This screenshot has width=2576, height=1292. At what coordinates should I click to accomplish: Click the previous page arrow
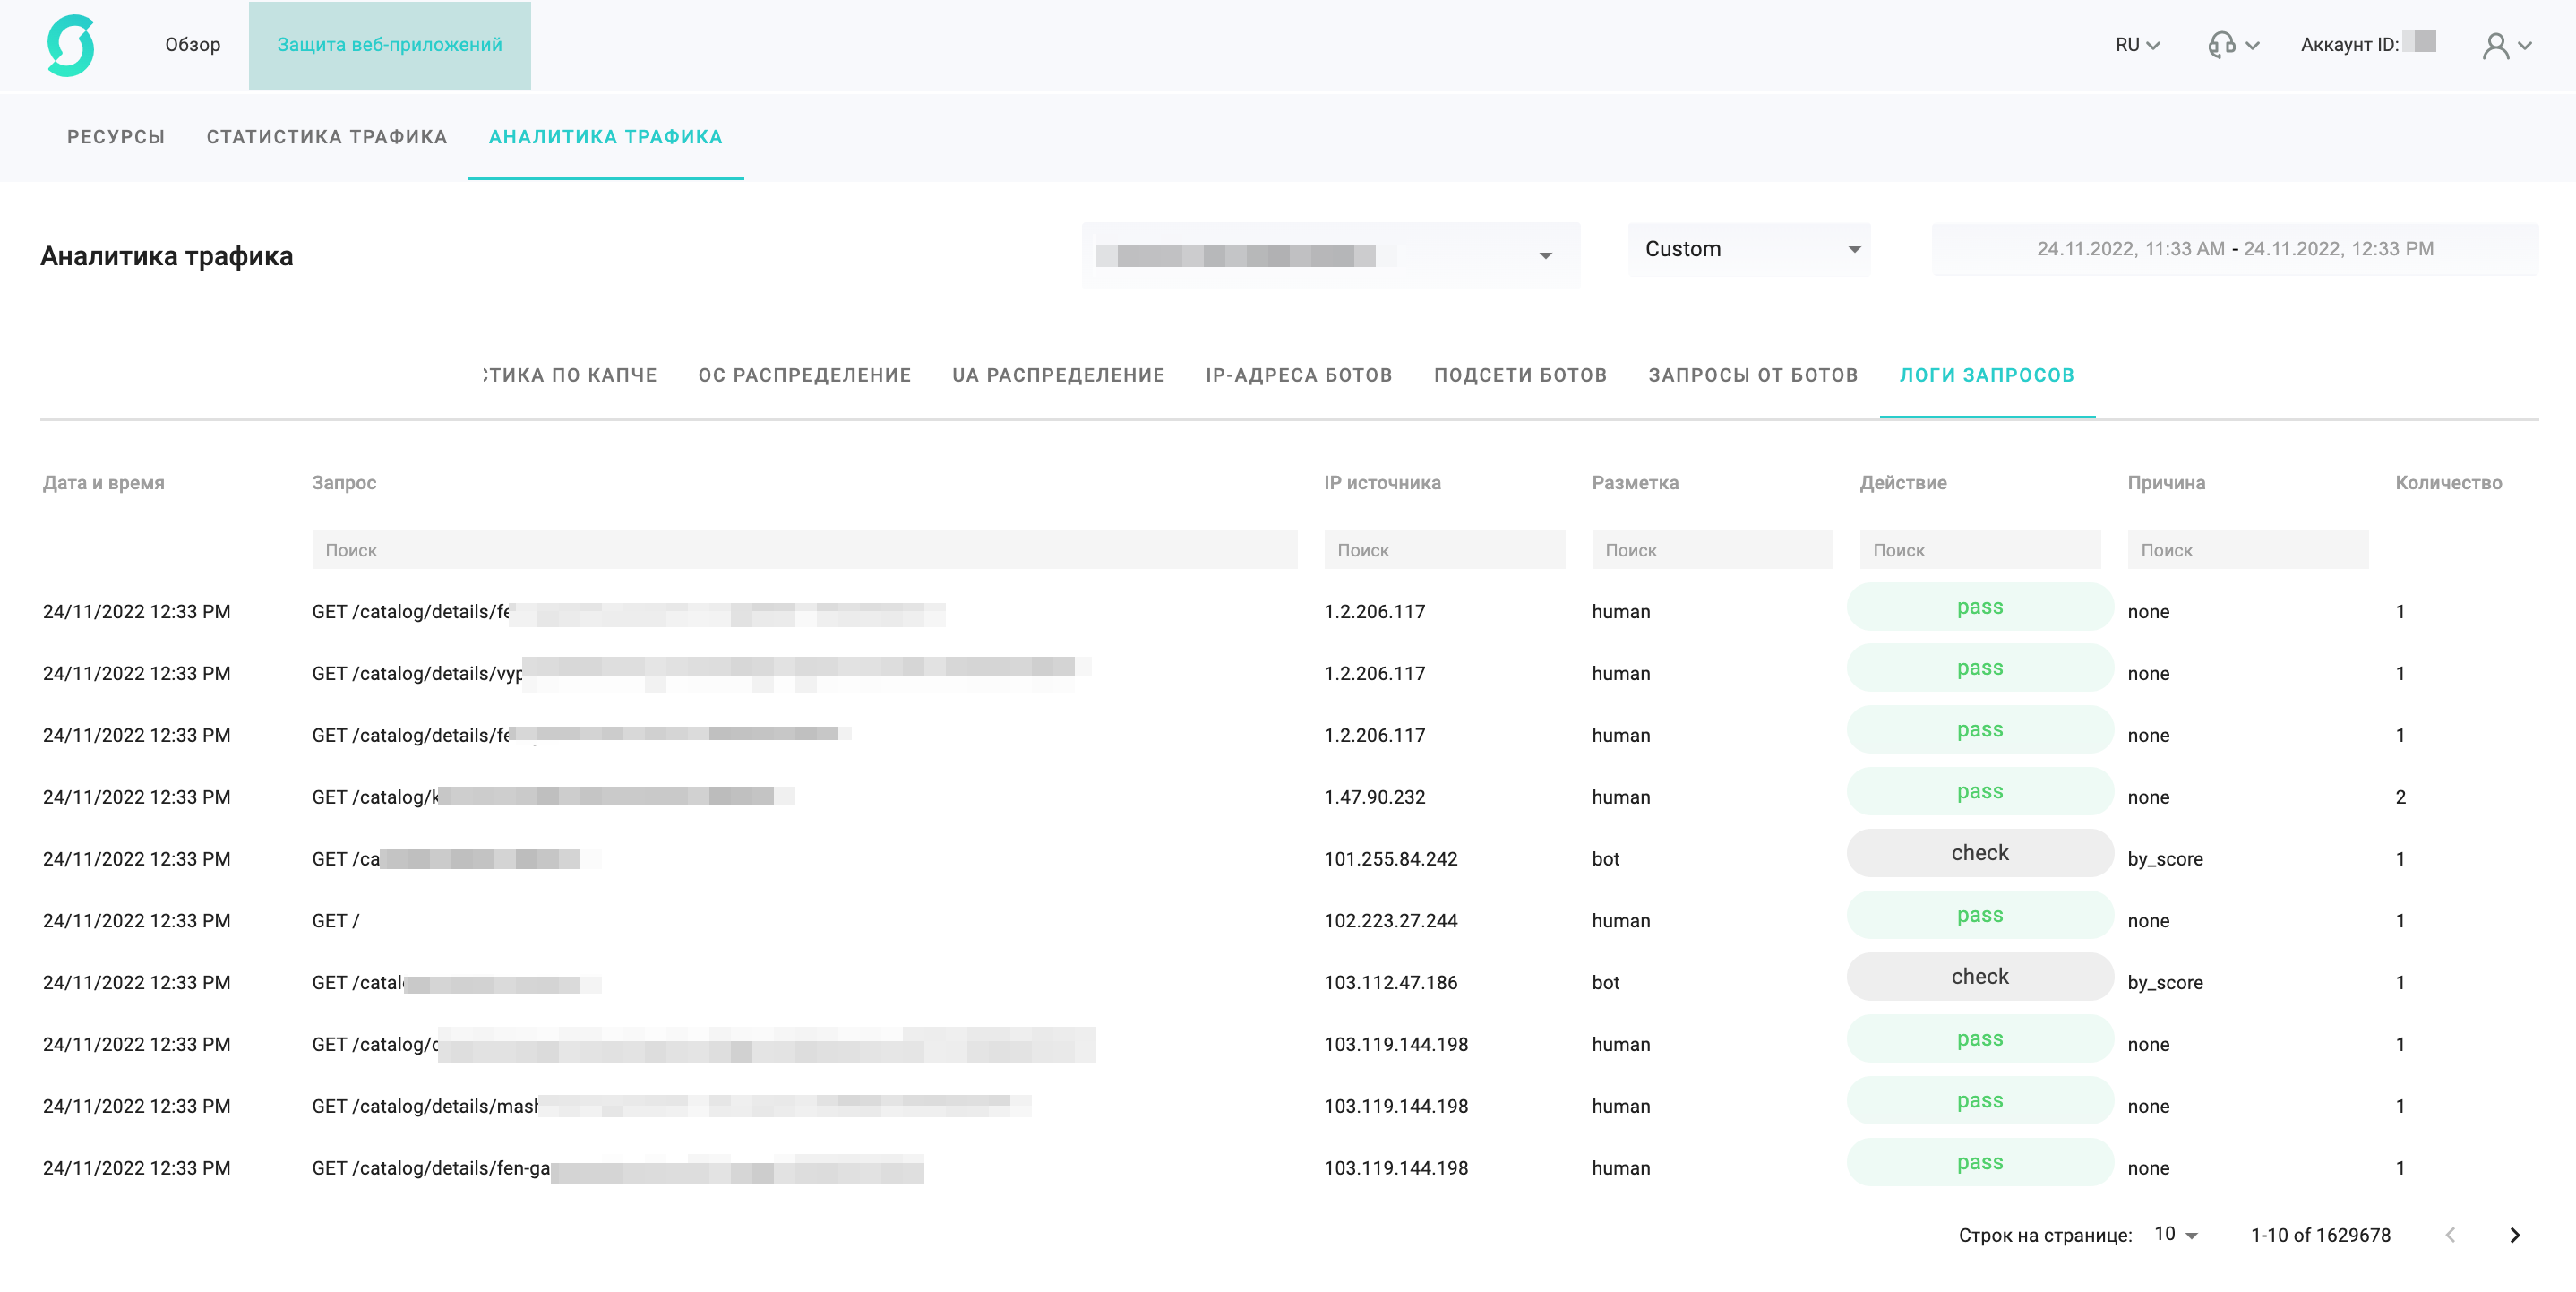[2450, 1235]
